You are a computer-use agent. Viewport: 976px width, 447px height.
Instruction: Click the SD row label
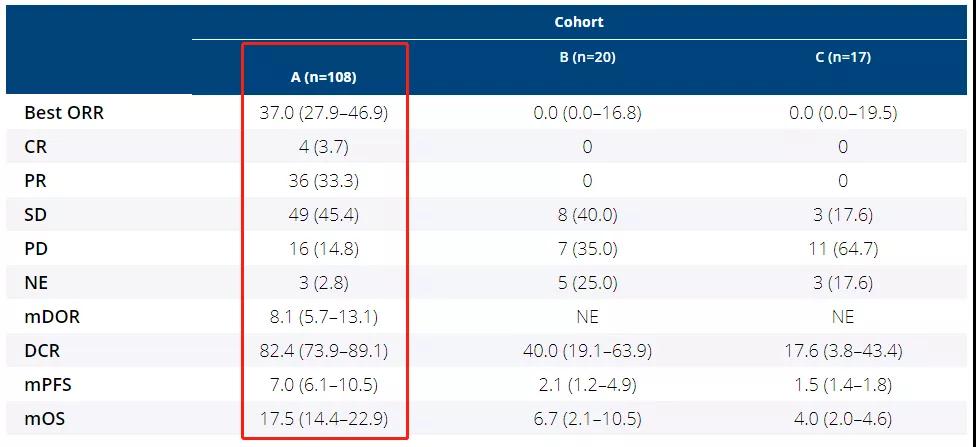pyautogui.click(x=36, y=215)
